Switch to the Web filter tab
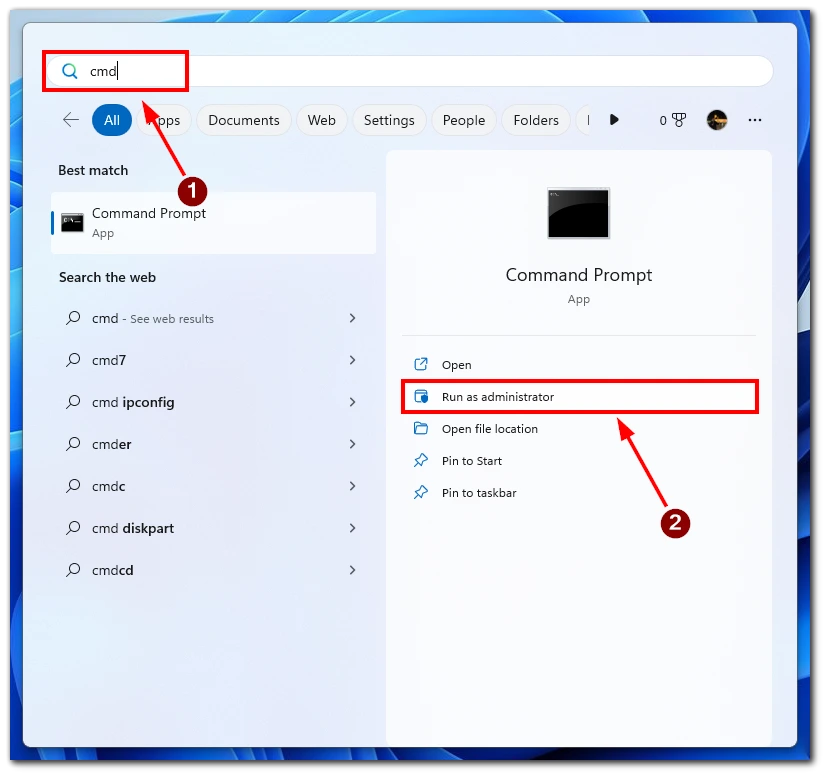 click(322, 120)
